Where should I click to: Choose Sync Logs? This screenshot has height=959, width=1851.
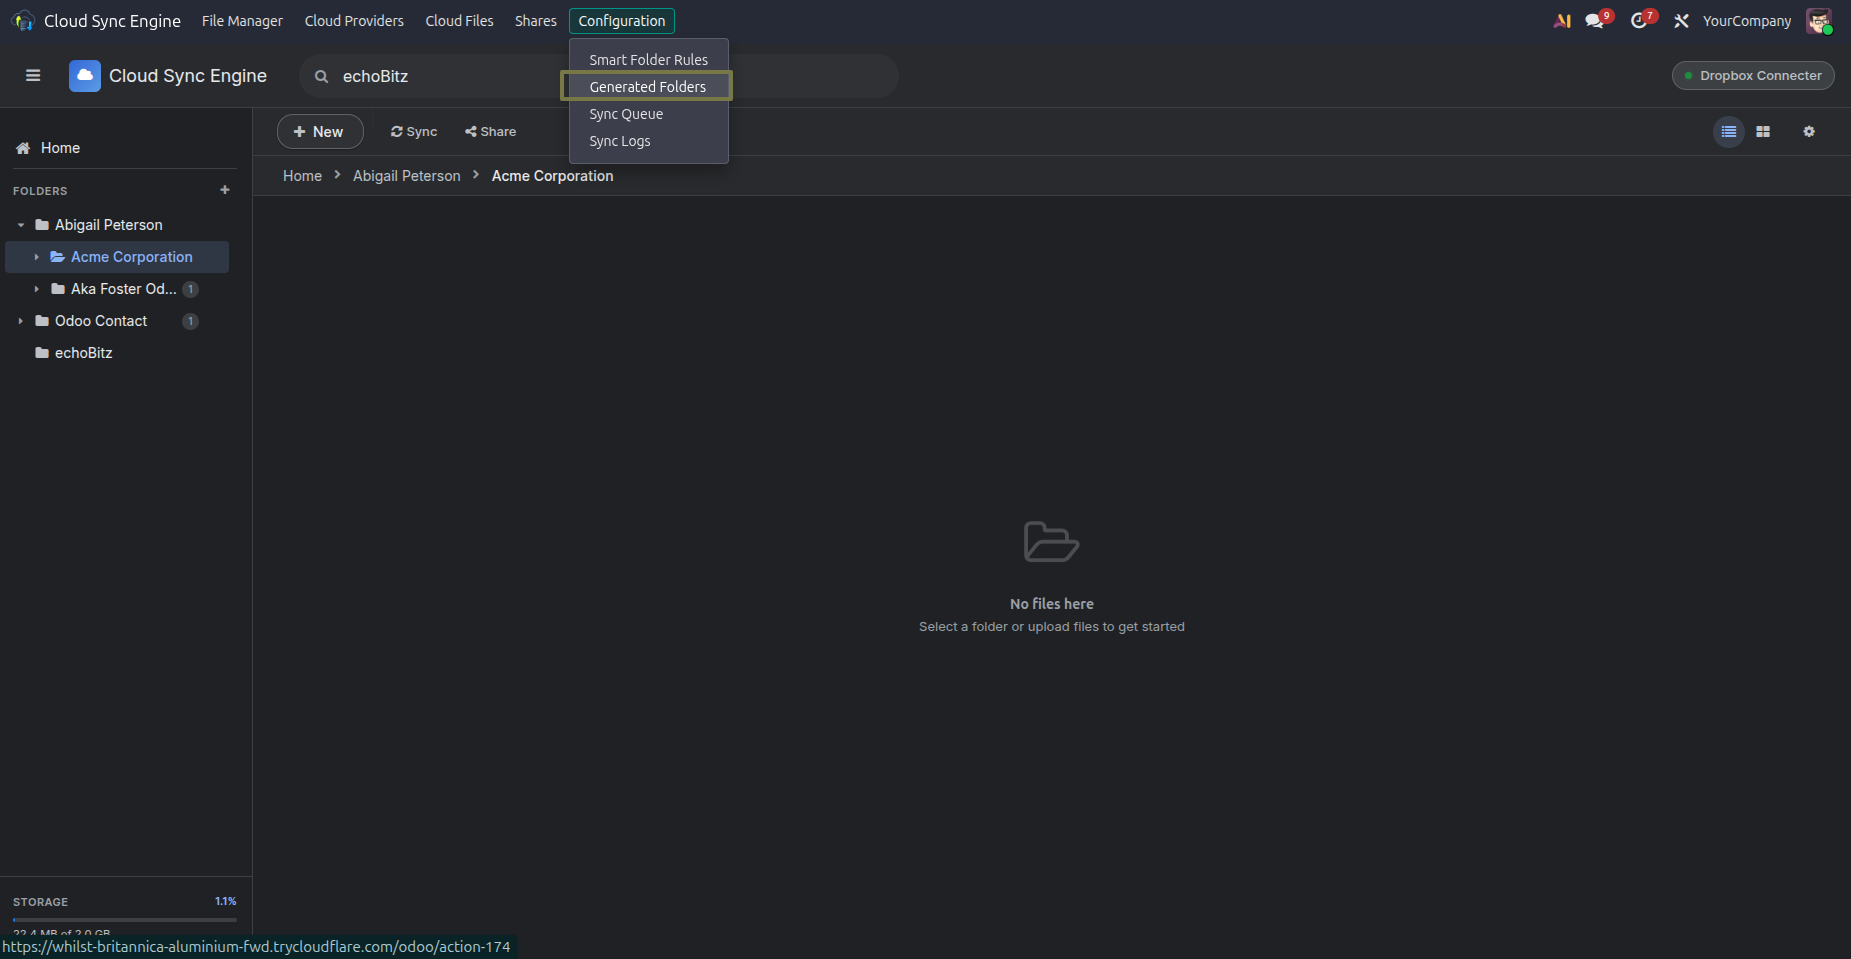click(x=648, y=141)
